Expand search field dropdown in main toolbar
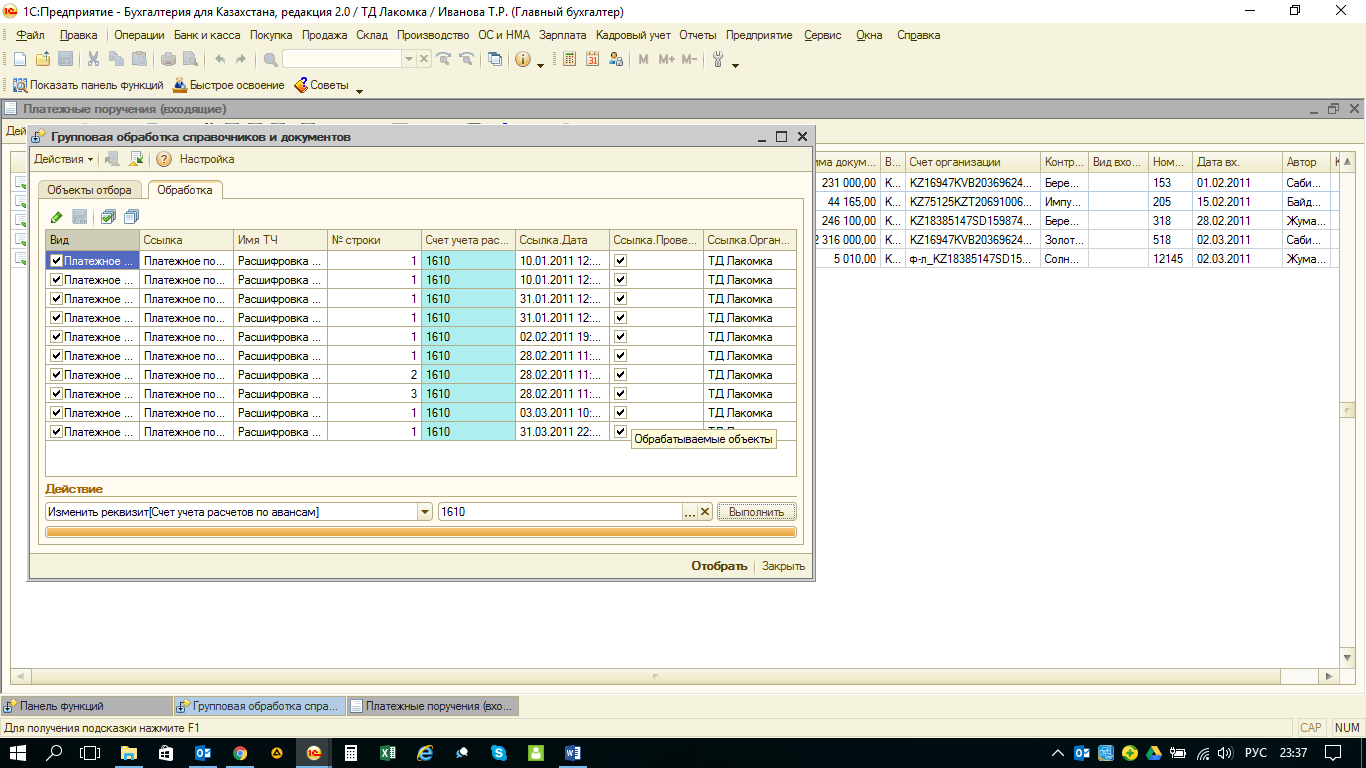This screenshot has height=768, width=1366. 408,59
